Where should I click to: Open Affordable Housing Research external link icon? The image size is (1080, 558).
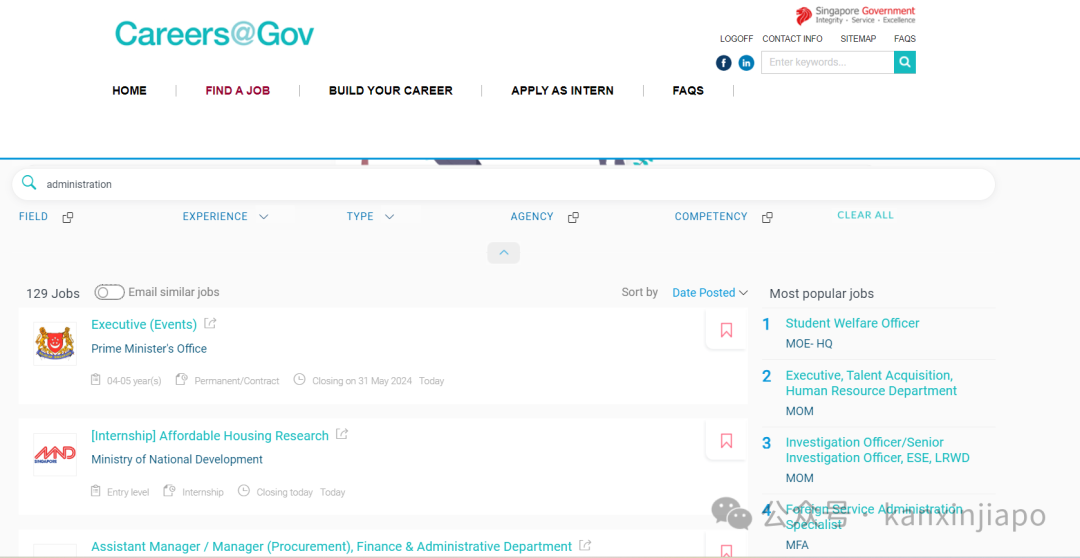(342, 434)
